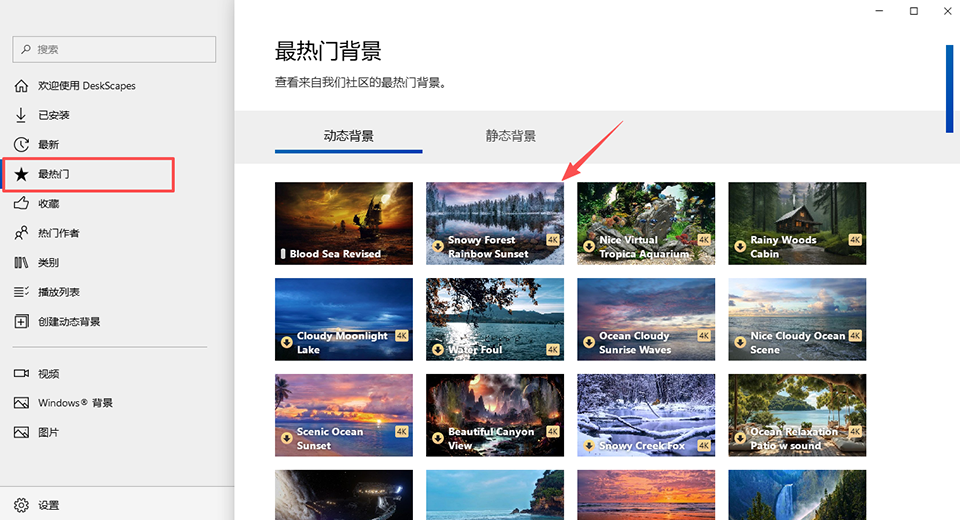Click the people icon for 热门作者
This screenshot has height=520, width=960.
tap(21, 233)
